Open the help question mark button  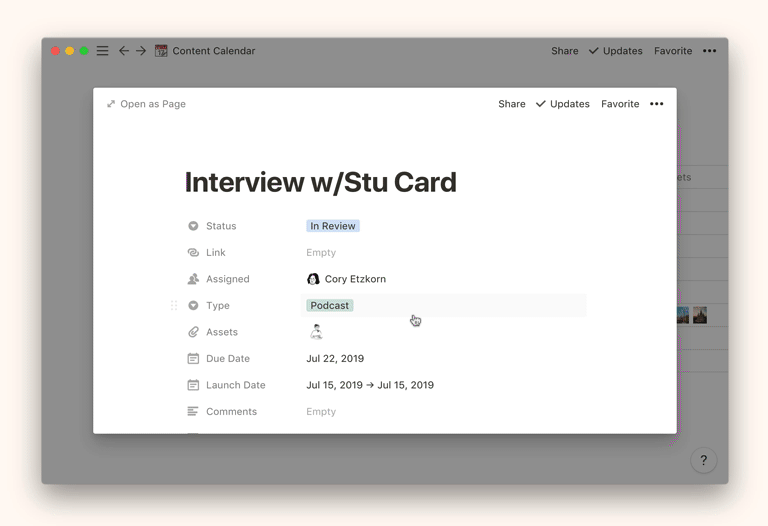703,460
